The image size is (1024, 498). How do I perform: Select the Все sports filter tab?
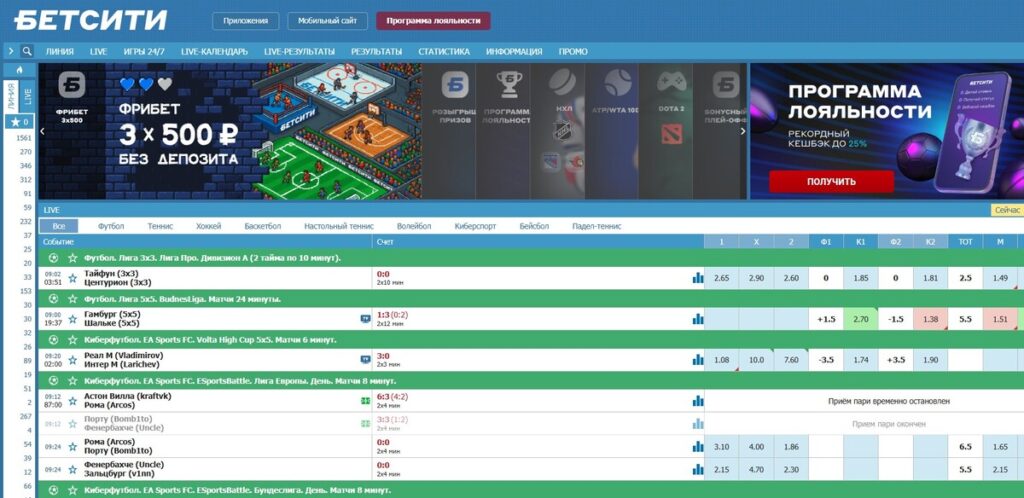59,226
